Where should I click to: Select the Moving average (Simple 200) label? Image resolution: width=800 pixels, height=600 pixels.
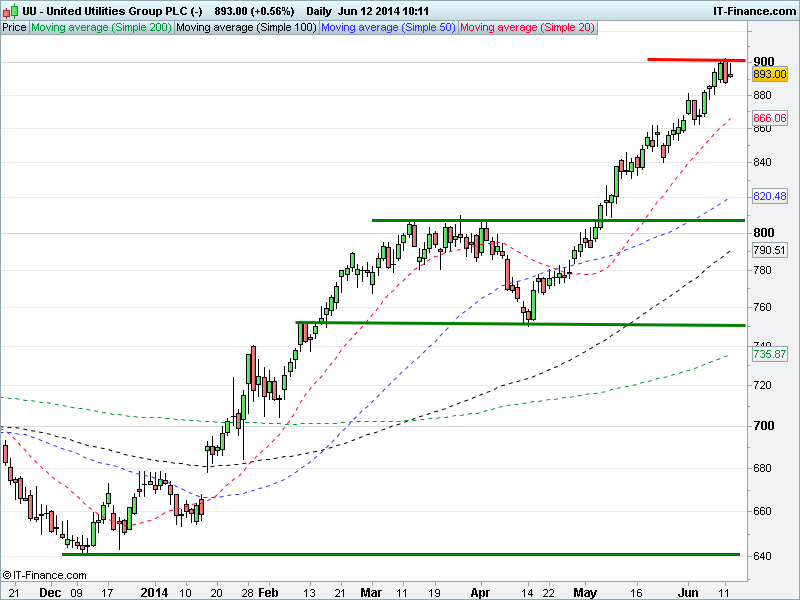[100, 28]
